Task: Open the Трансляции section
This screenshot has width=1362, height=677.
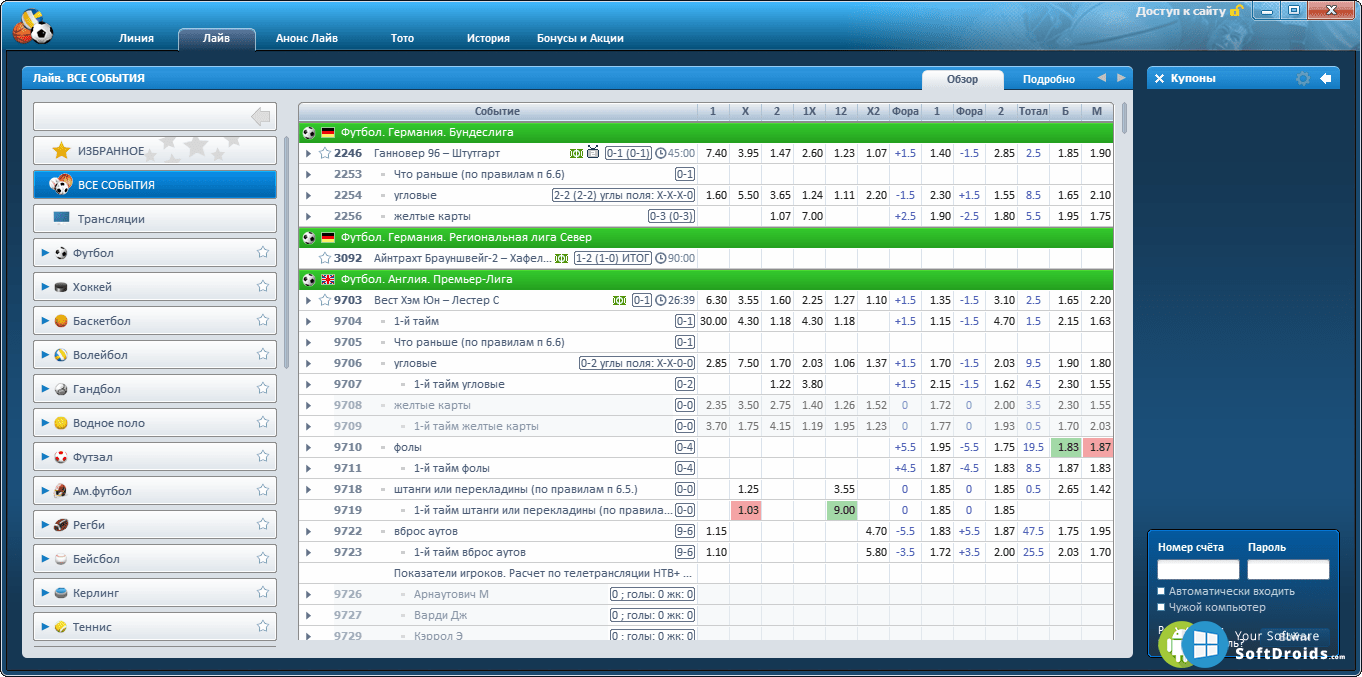Action: pyautogui.click(x=154, y=219)
